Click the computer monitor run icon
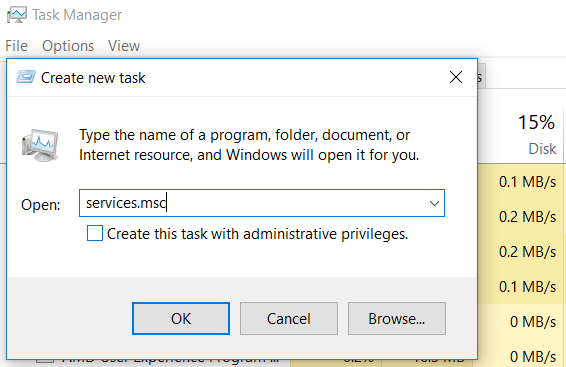Image resolution: width=566 pixels, height=367 pixels. [x=40, y=145]
